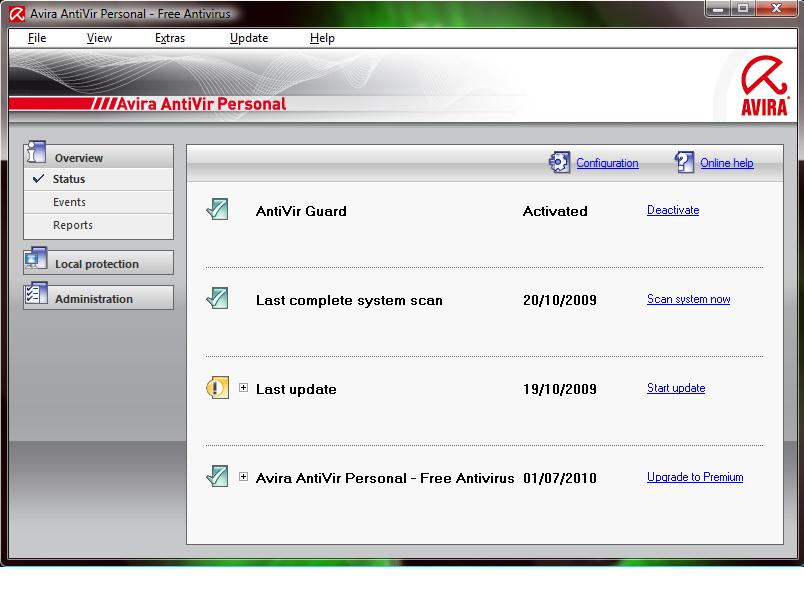This screenshot has width=804, height=611.
Task: Click the AntiVir Guard label
Action: pos(301,211)
